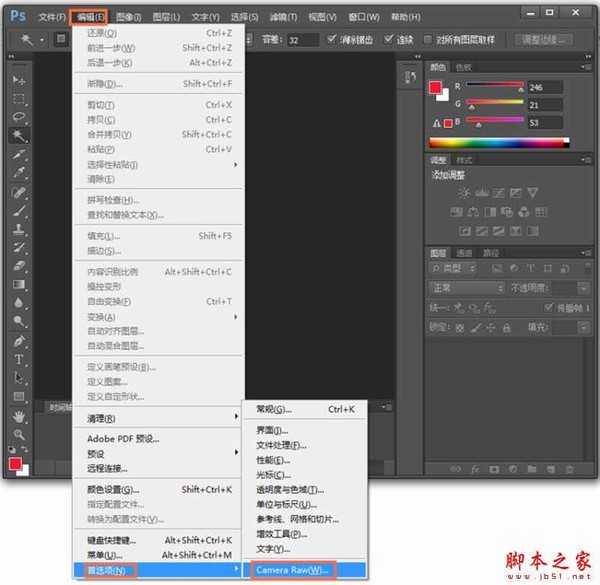Select the Move tool
Image resolution: width=600 pixels, height=585 pixels.
(x=19, y=80)
